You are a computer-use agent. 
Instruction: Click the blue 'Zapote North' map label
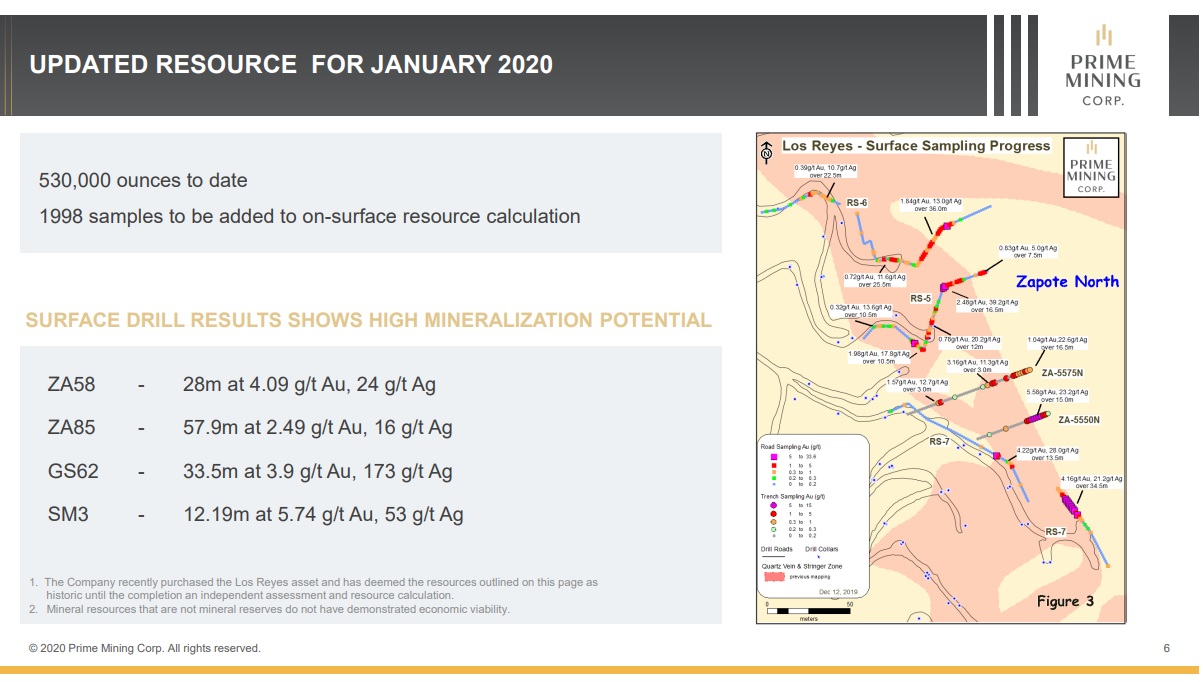coord(1067,282)
